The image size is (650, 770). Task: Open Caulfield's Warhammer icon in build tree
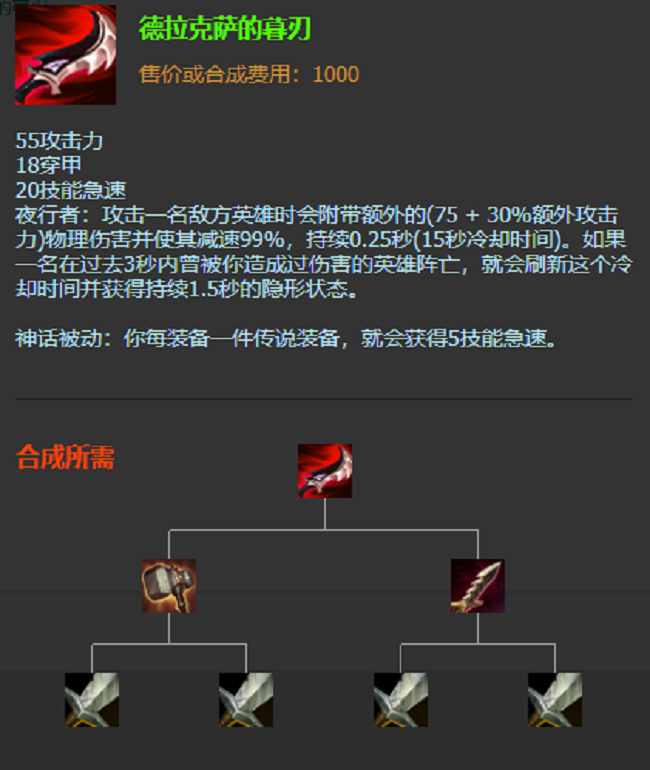[169, 585]
